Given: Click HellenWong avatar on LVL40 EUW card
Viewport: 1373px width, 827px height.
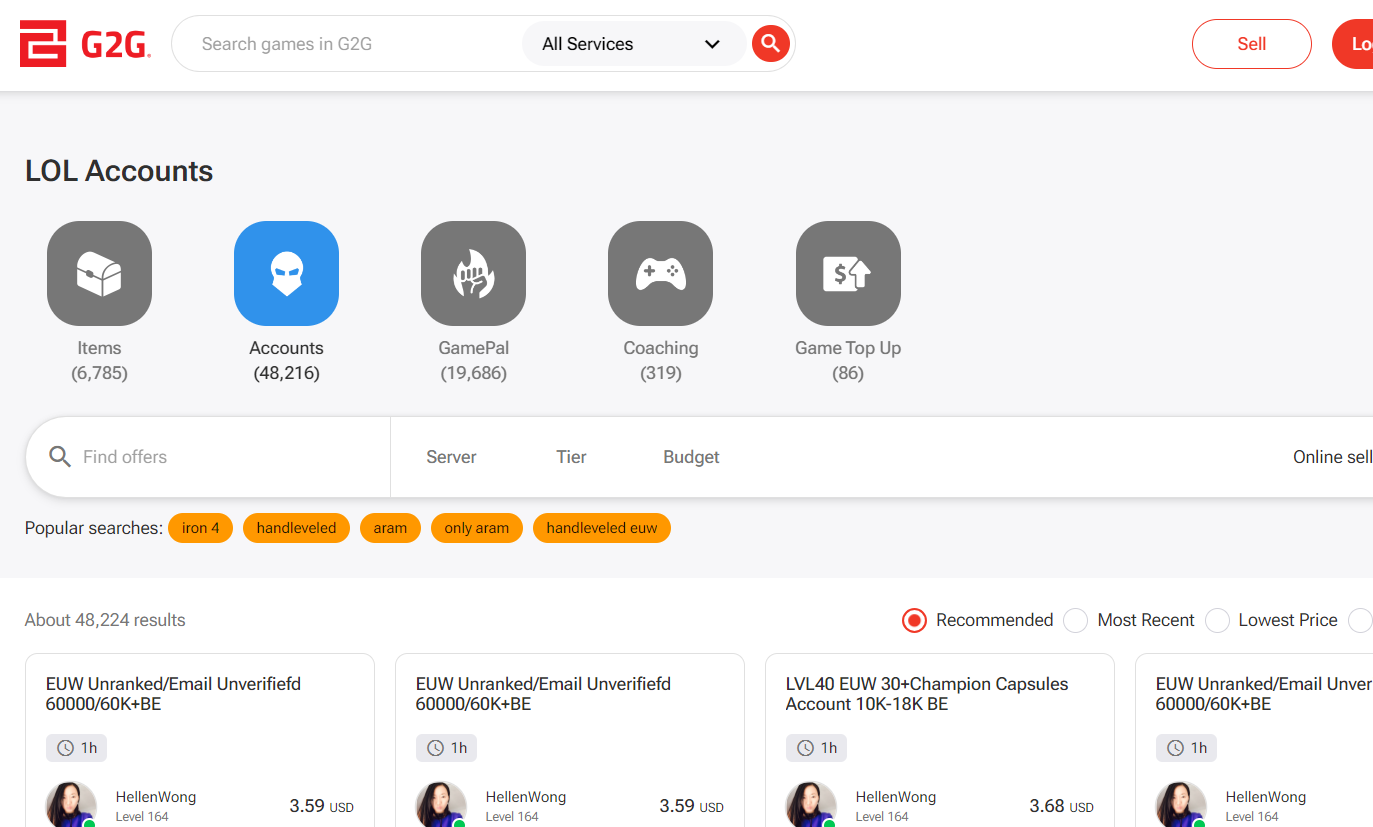Looking at the screenshot, I should pos(811,804).
